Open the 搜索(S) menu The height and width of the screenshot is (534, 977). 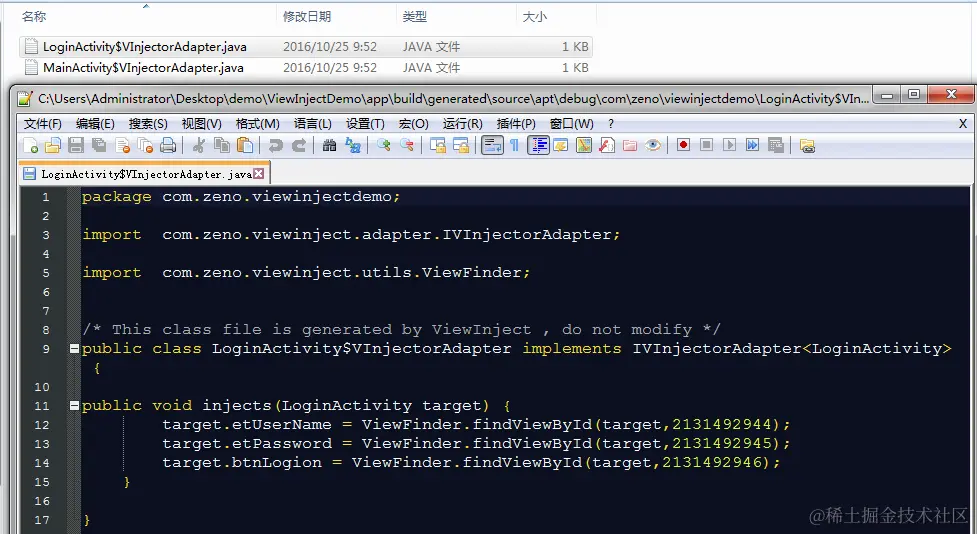click(148, 124)
